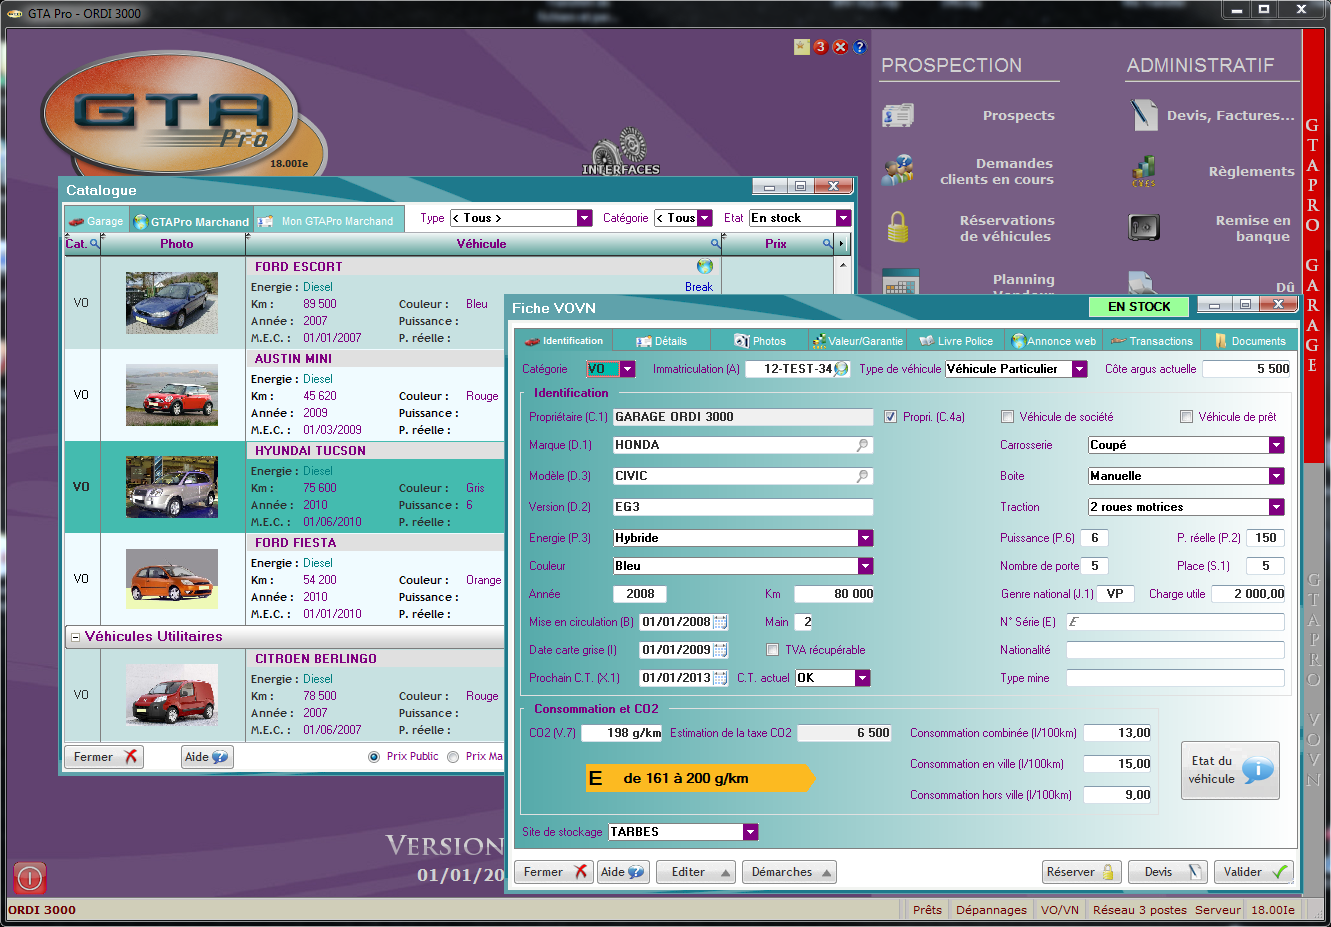The width and height of the screenshot is (1331, 927).
Task: Open the Livre Police tab
Action: pos(956,341)
